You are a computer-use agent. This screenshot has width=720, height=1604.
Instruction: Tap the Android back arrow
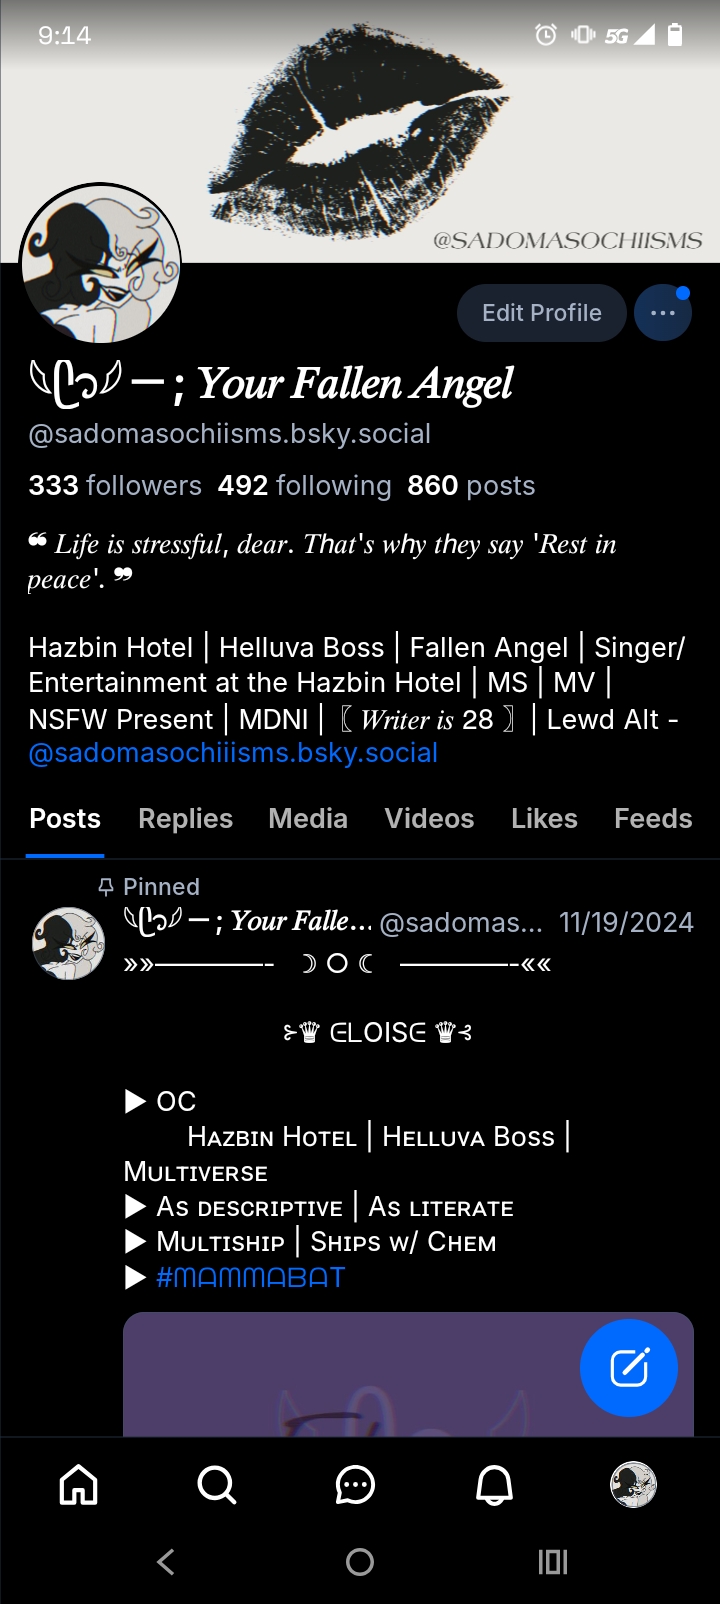coord(166,1562)
